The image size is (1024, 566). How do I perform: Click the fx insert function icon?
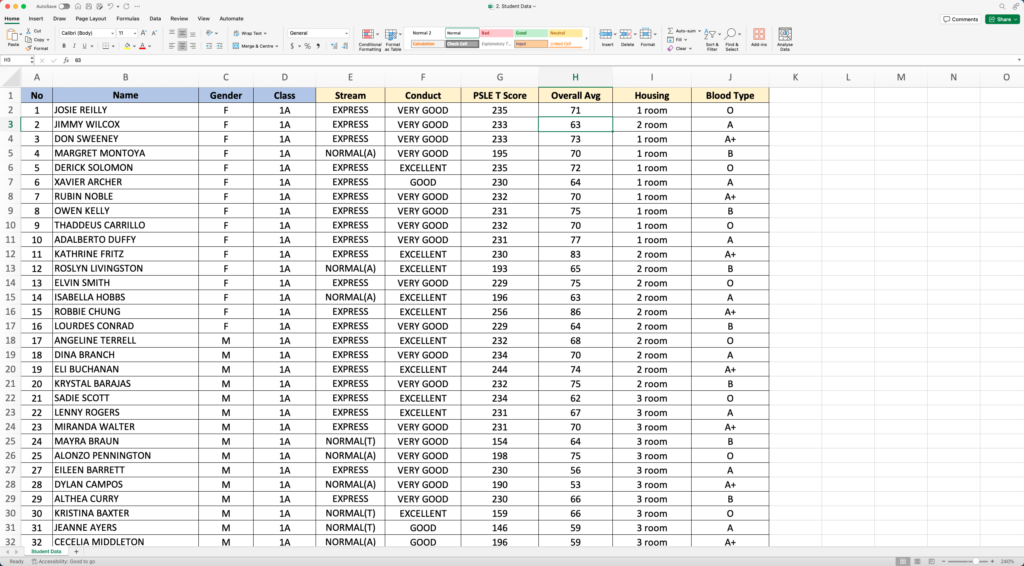tap(66, 60)
